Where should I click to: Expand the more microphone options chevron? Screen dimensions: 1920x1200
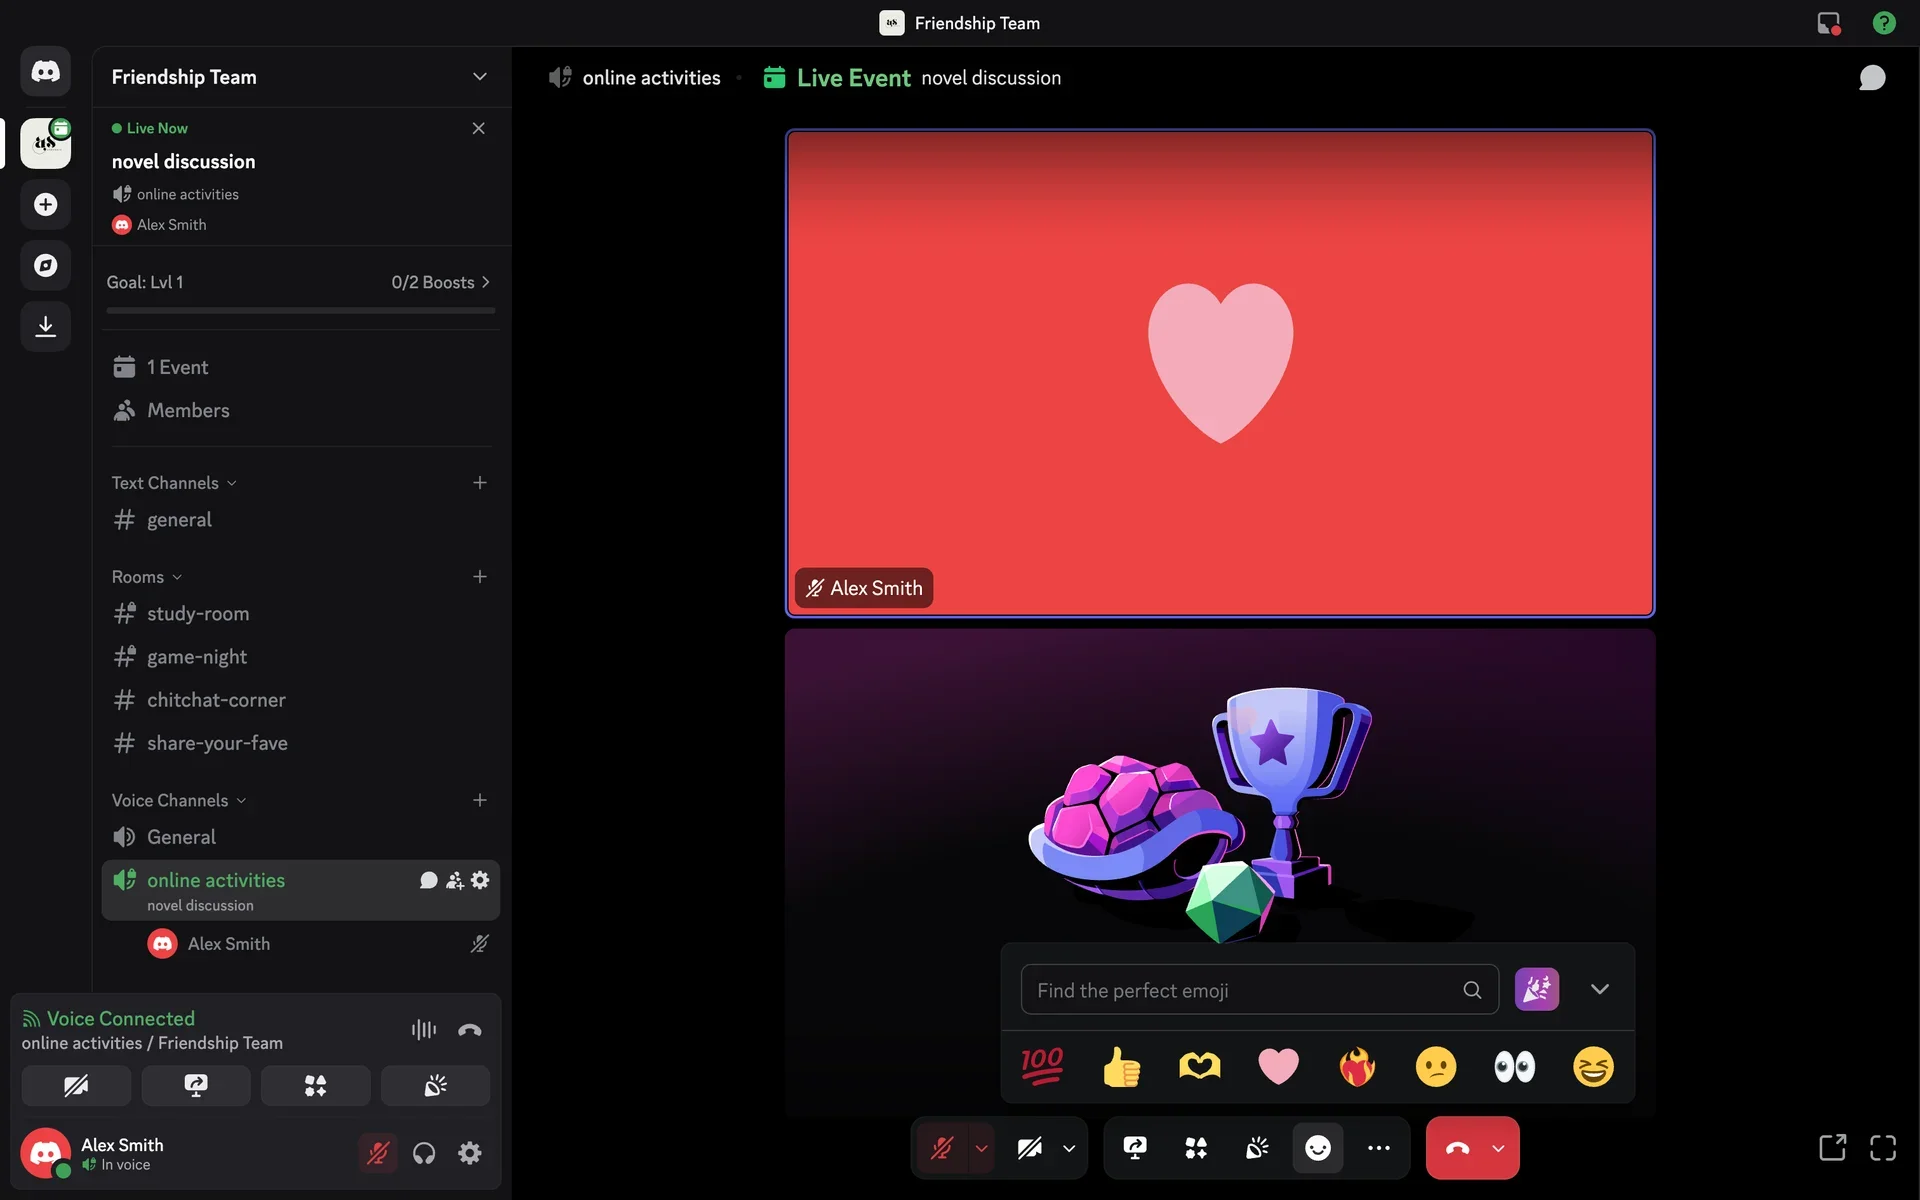(x=981, y=1147)
